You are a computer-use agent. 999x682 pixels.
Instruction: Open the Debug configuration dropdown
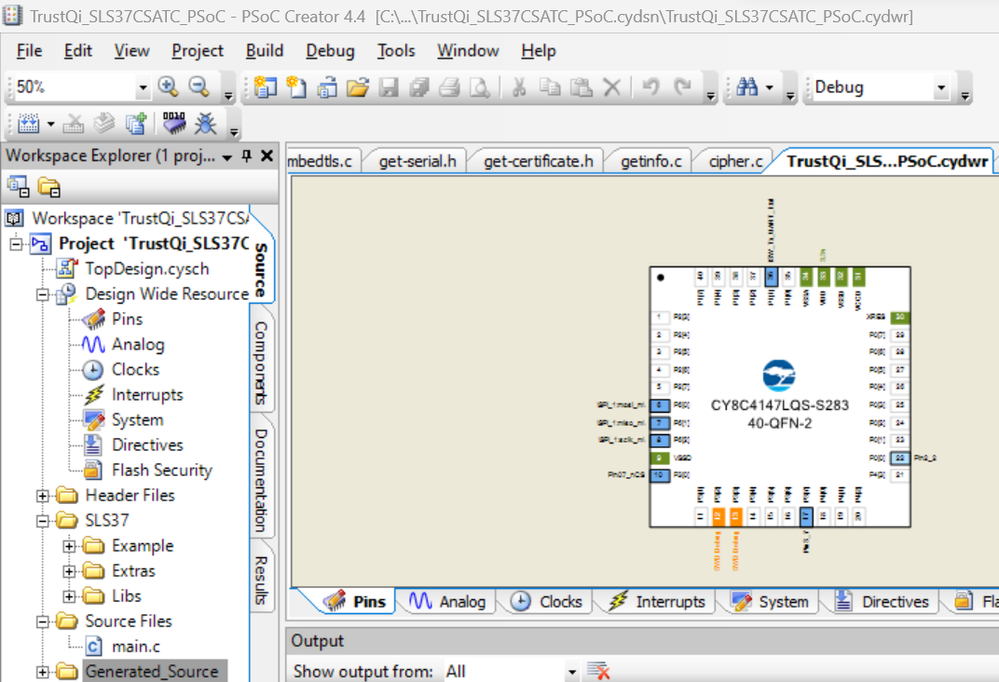click(x=941, y=87)
